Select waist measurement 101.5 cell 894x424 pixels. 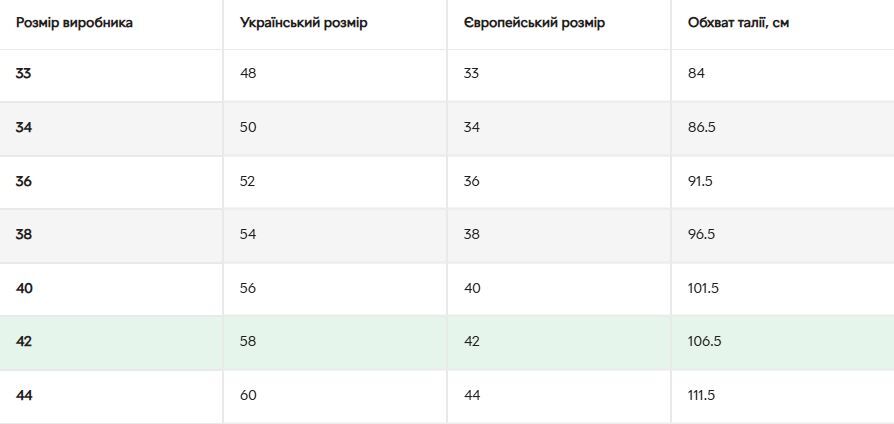tap(704, 288)
